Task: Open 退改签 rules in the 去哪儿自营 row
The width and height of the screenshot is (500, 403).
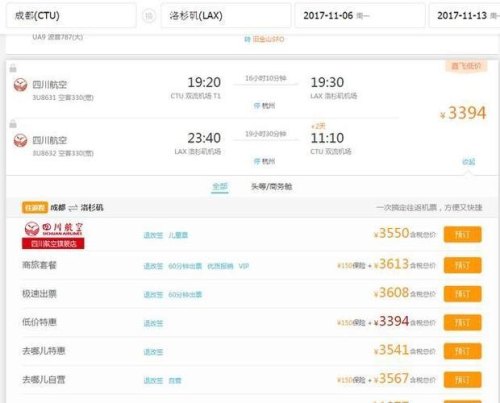Action: coord(153,380)
